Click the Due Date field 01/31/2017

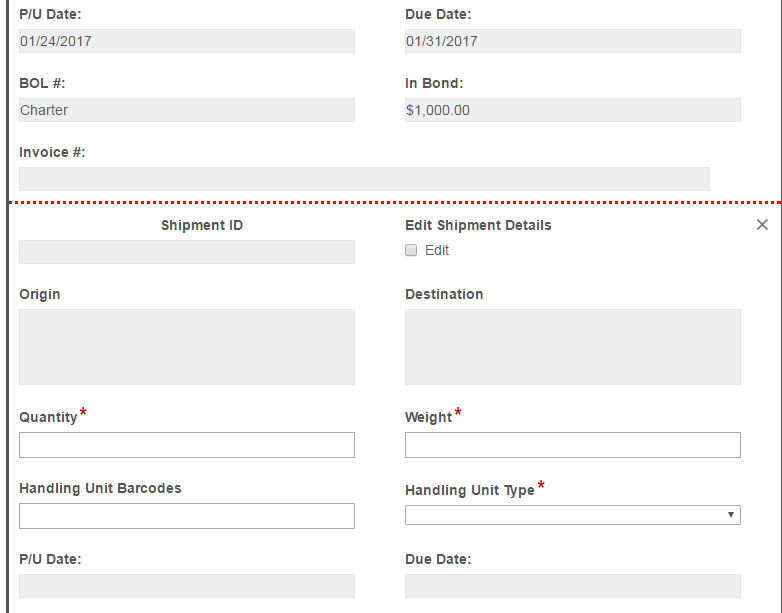point(572,41)
